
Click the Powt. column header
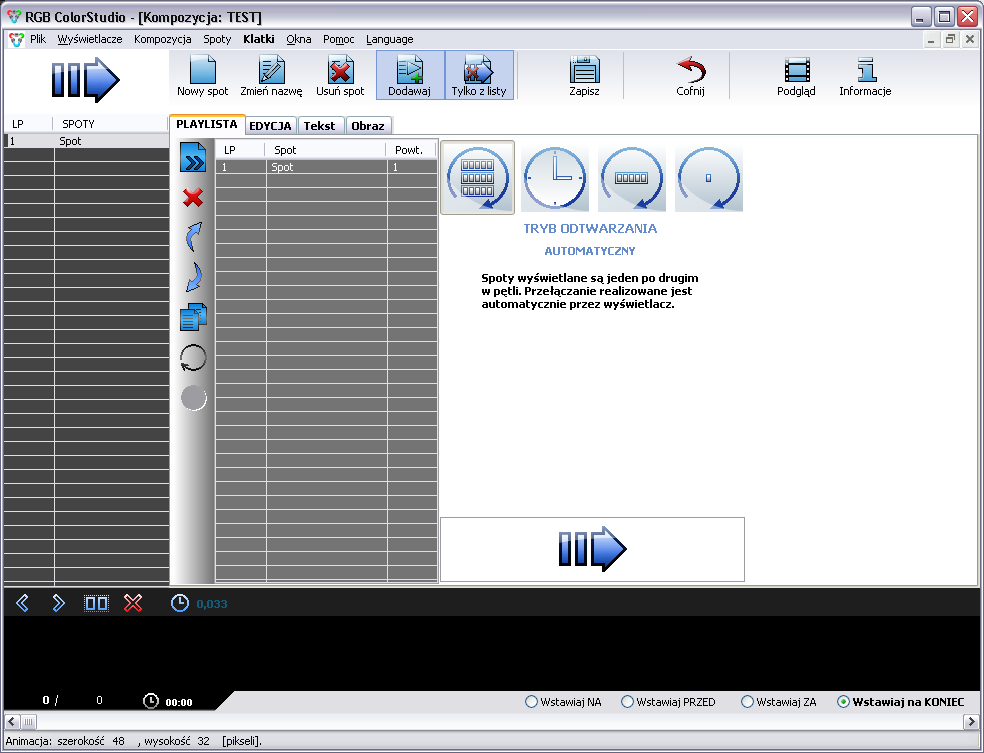411,149
